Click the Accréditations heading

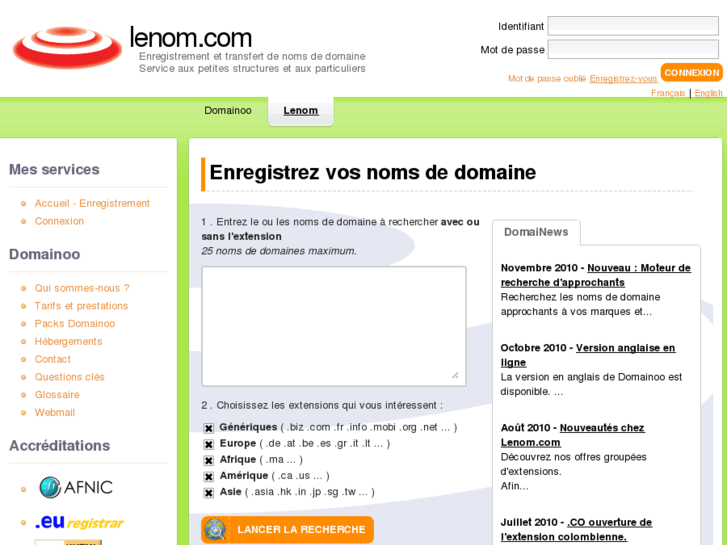60,446
